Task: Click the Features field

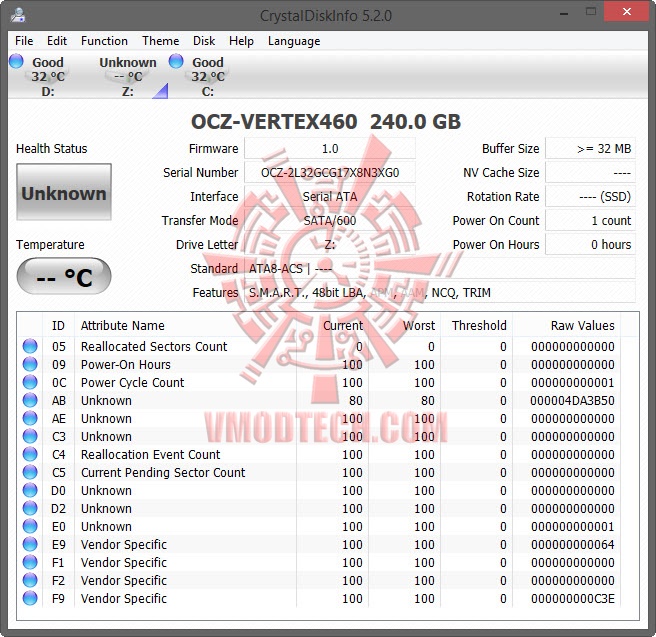Action: coord(440,292)
